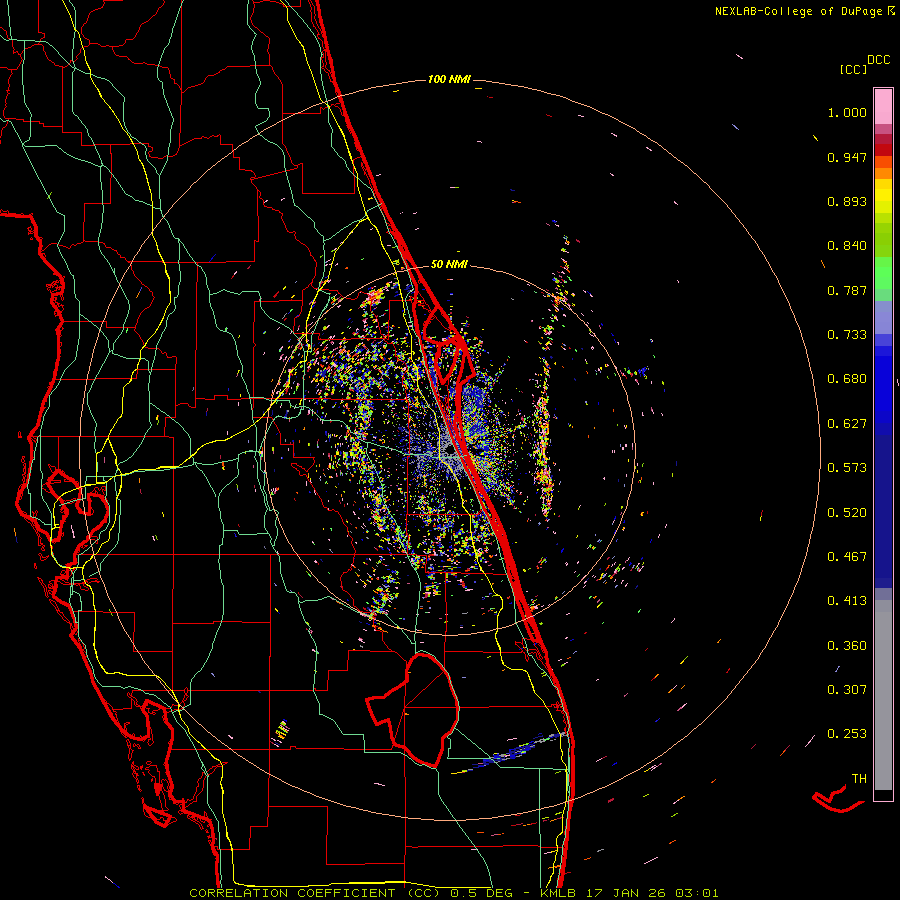The width and height of the screenshot is (900, 900).
Task: Click the "50 NMI" range ring label
Action: pyautogui.click(x=449, y=265)
